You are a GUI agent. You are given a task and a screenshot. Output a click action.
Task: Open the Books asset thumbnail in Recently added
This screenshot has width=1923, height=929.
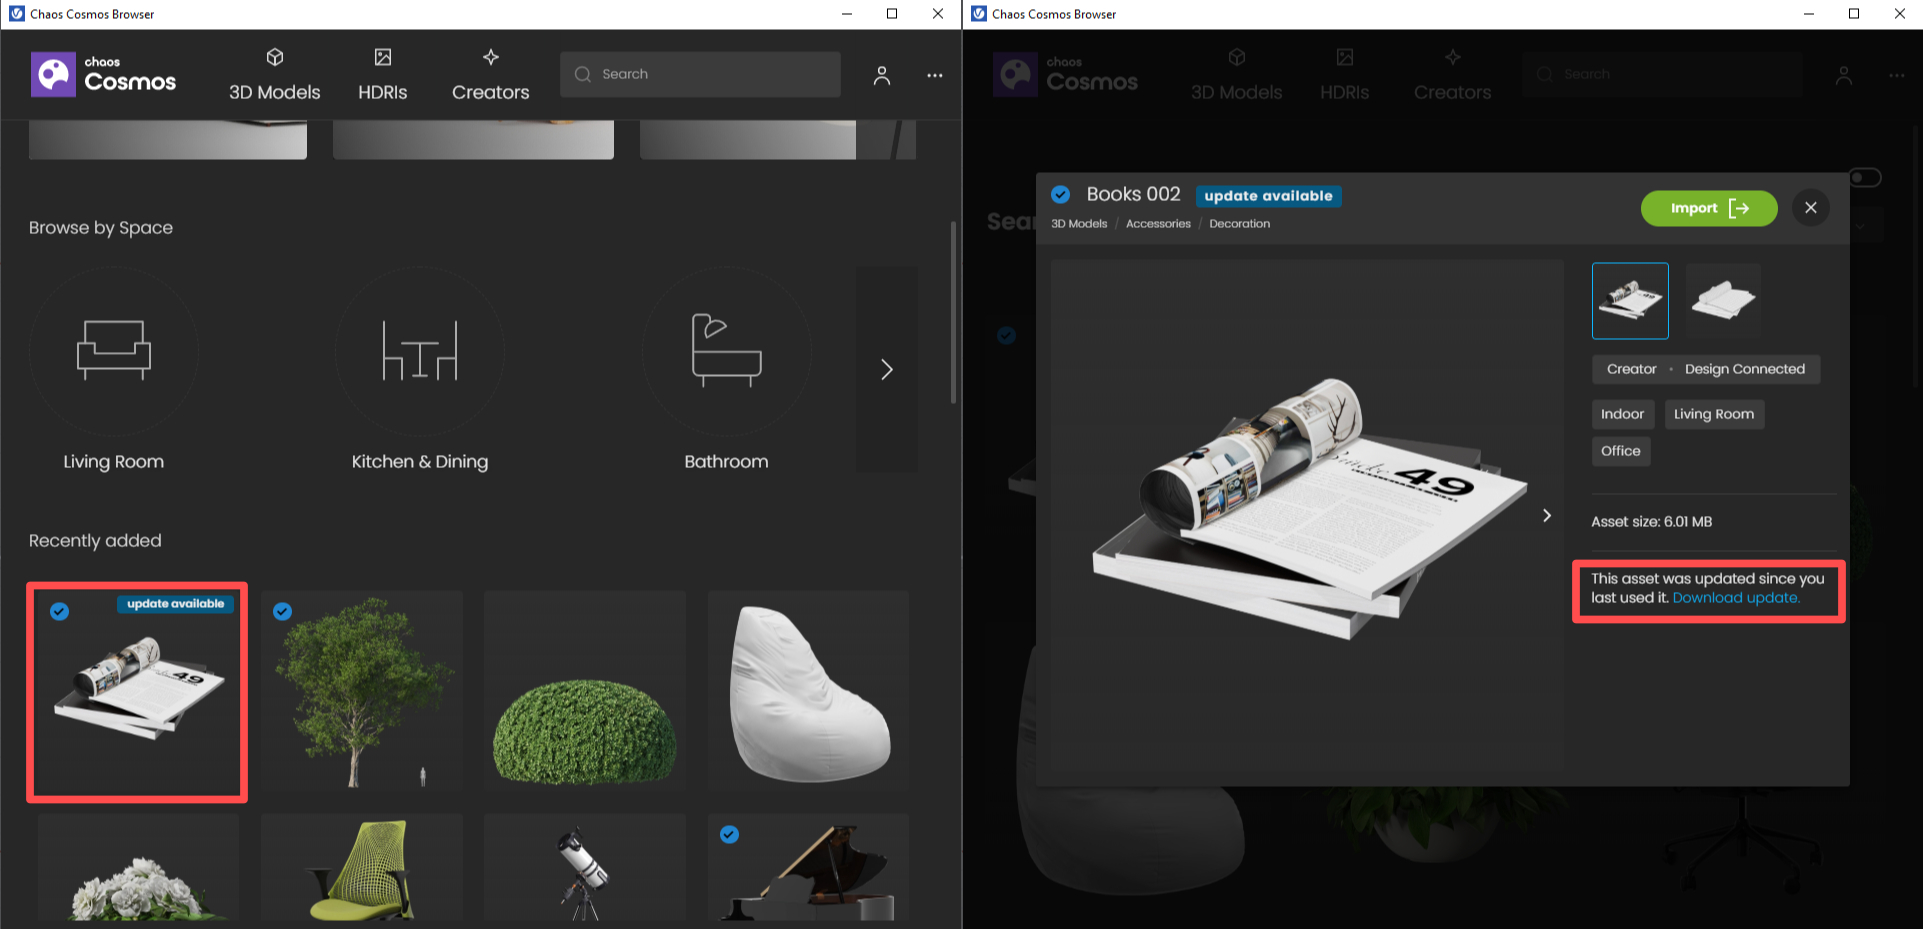pyautogui.click(x=138, y=692)
